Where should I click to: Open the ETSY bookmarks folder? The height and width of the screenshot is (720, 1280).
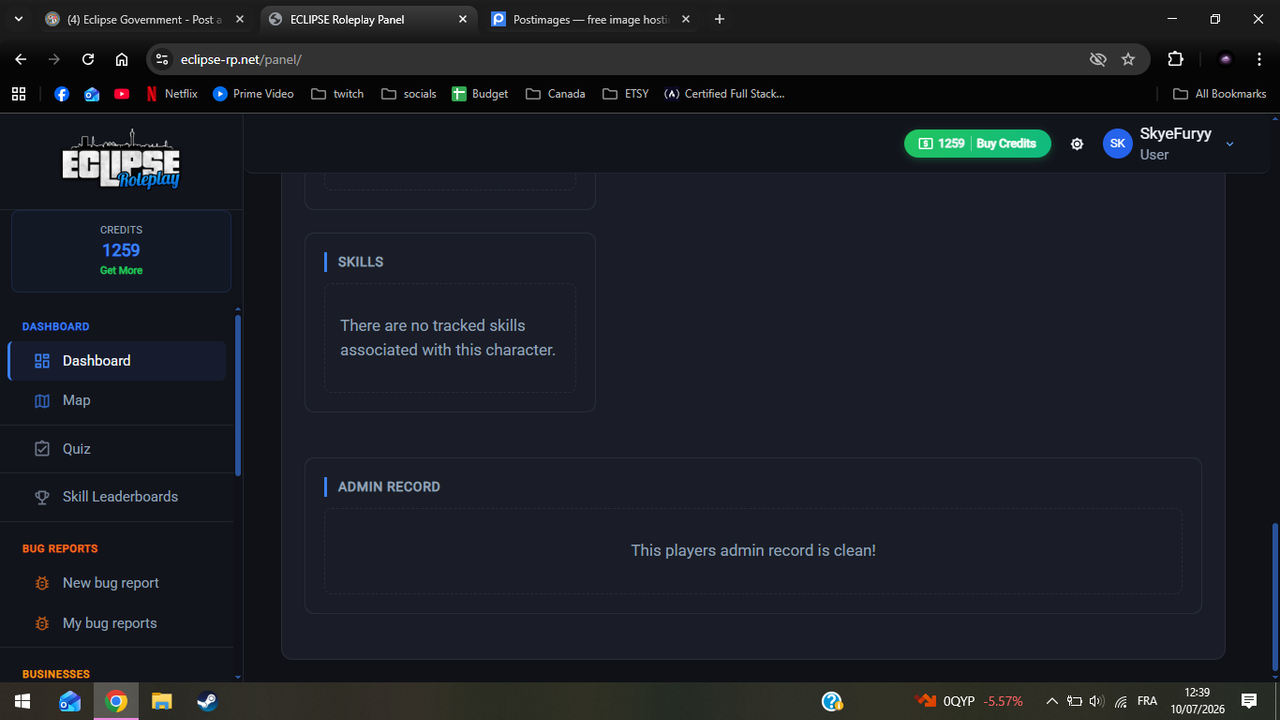tap(626, 94)
